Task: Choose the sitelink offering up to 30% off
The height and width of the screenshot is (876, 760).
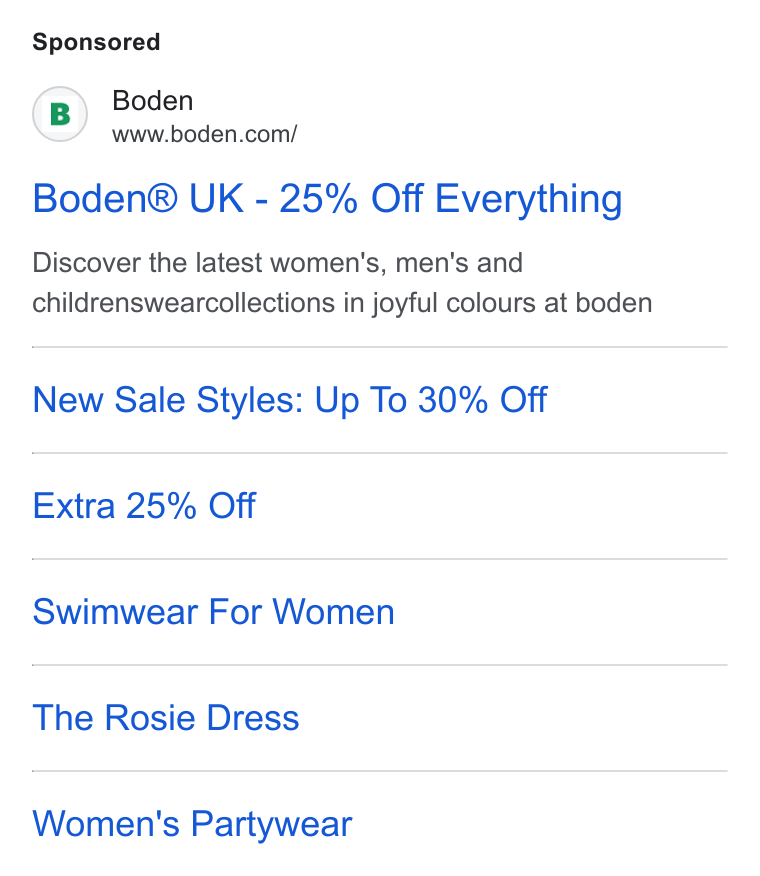Action: pyautogui.click(x=289, y=400)
